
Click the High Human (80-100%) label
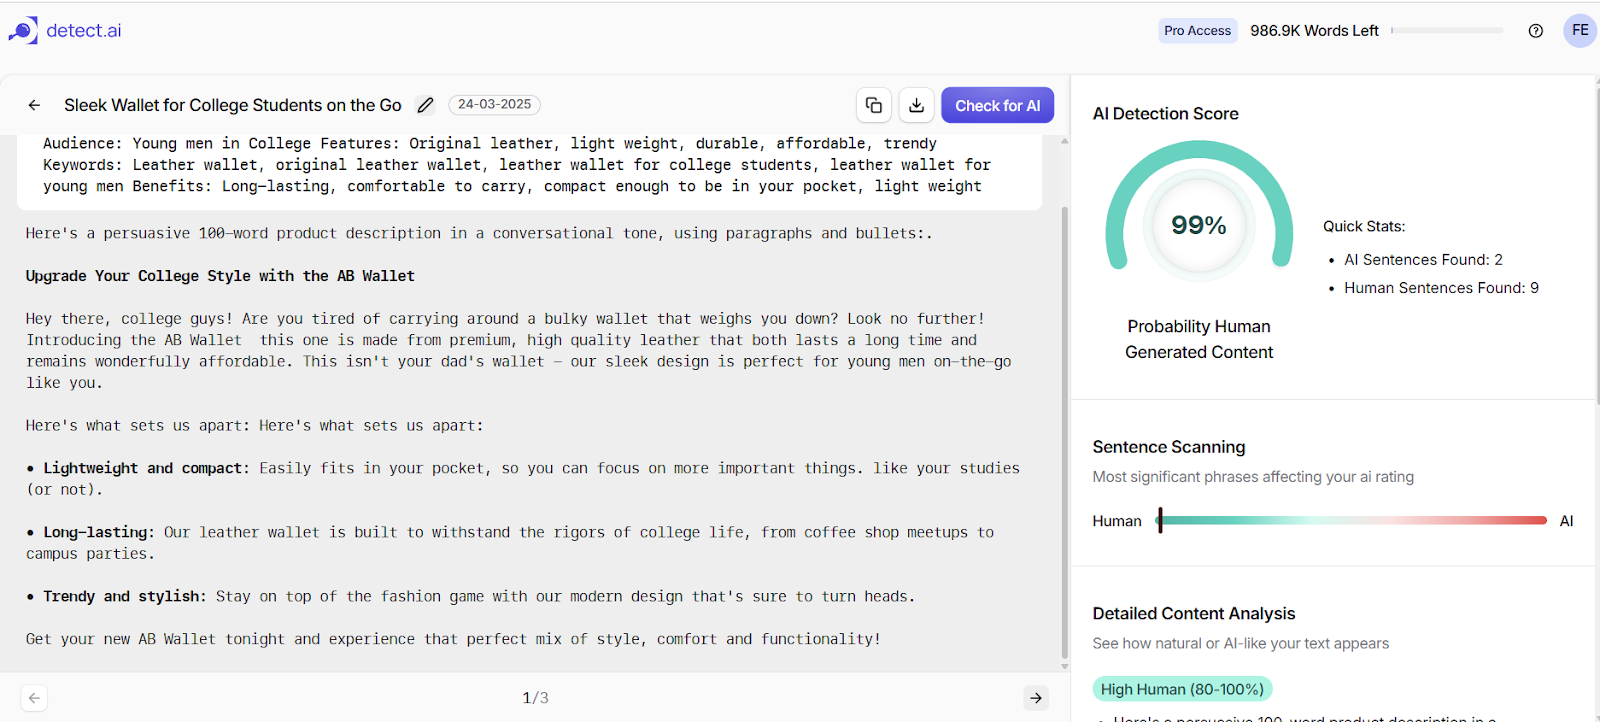point(1182,689)
